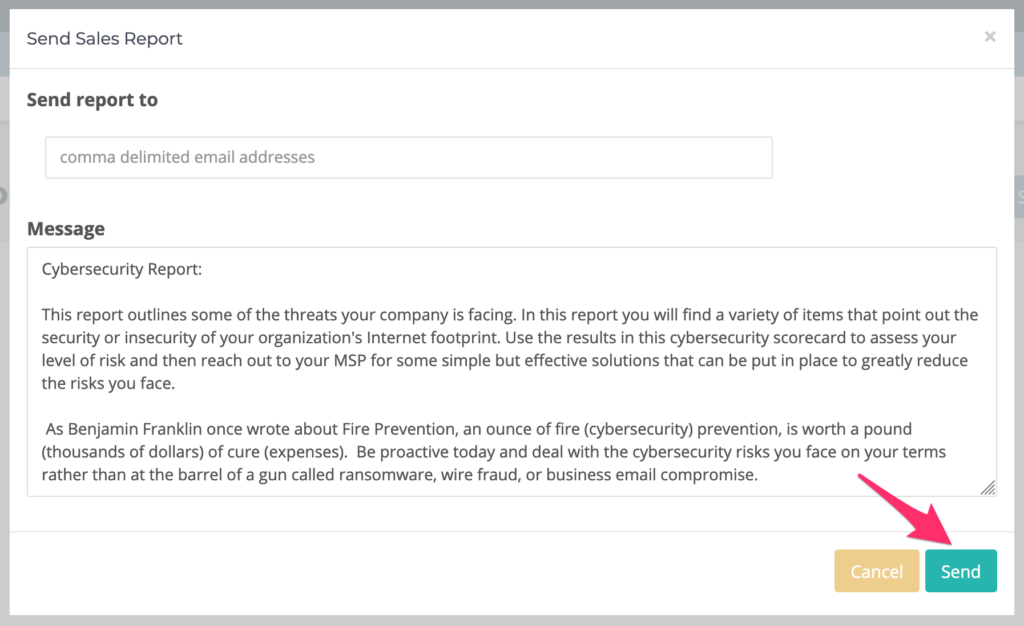Image resolution: width=1024 pixels, height=626 pixels.
Task: Click the 'Send Sales Report' dialog title
Action: pos(104,39)
